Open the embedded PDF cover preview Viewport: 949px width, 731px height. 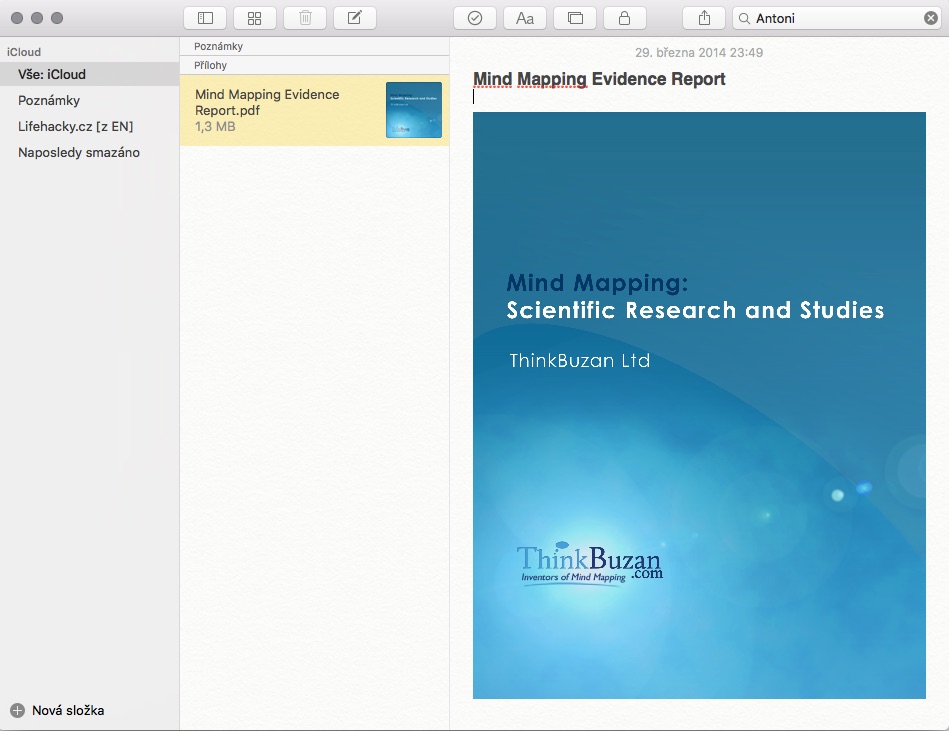[699, 405]
